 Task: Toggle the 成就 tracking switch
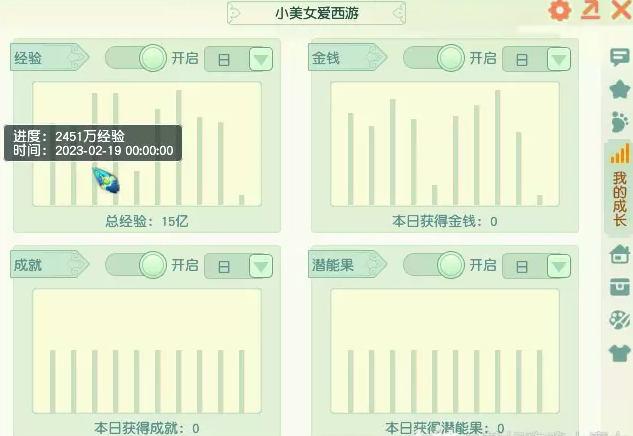click(x=136, y=265)
